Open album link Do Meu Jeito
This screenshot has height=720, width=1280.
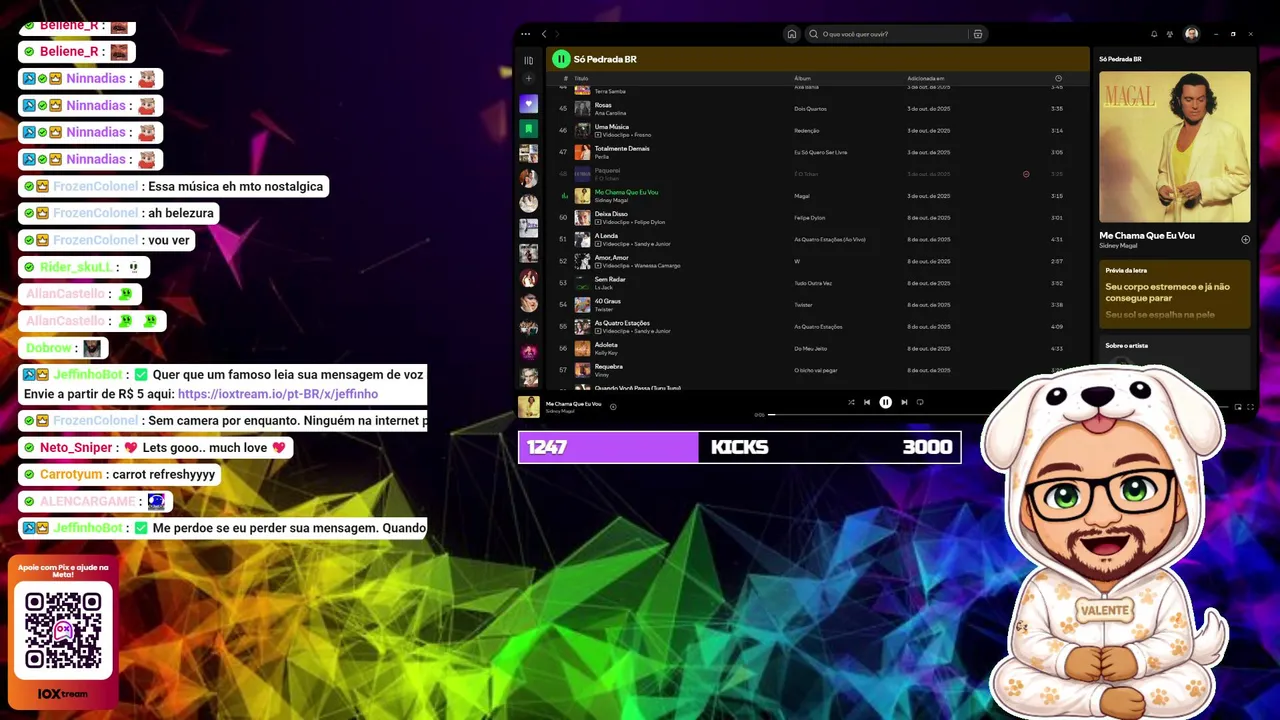click(810, 348)
